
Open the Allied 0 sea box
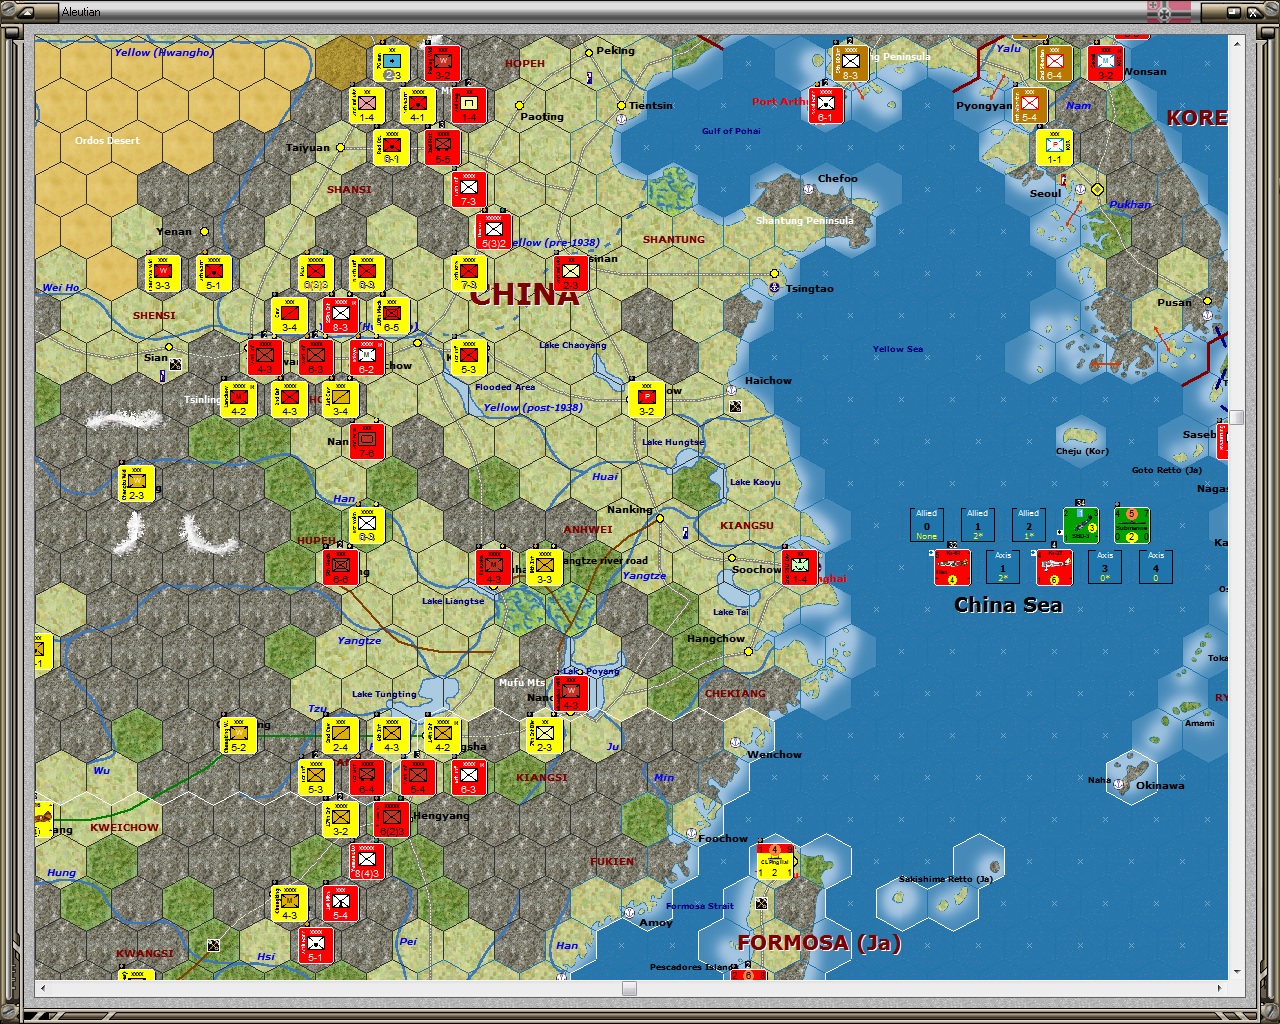pyautogui.click(x=927, y=525)
